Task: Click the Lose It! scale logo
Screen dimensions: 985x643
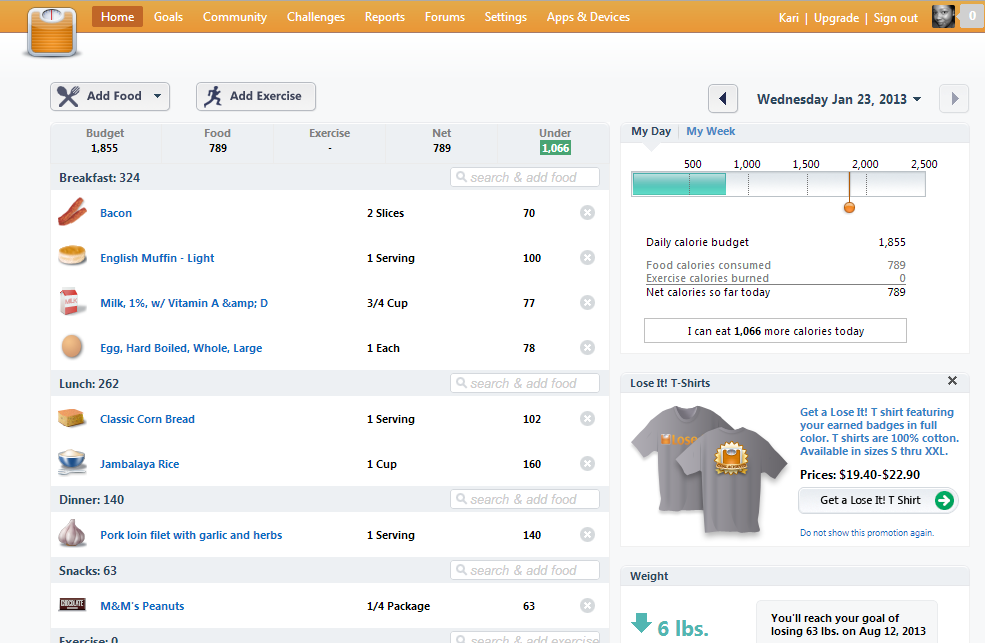Action: [52, 33]
